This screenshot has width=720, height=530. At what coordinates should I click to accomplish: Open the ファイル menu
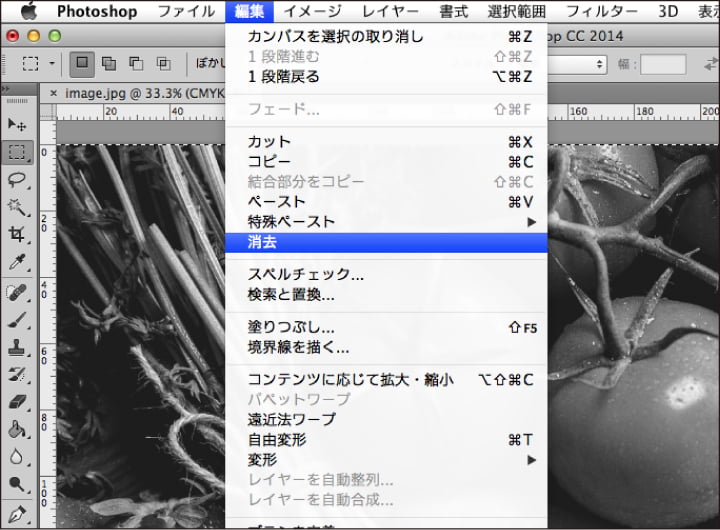[186, 11]
